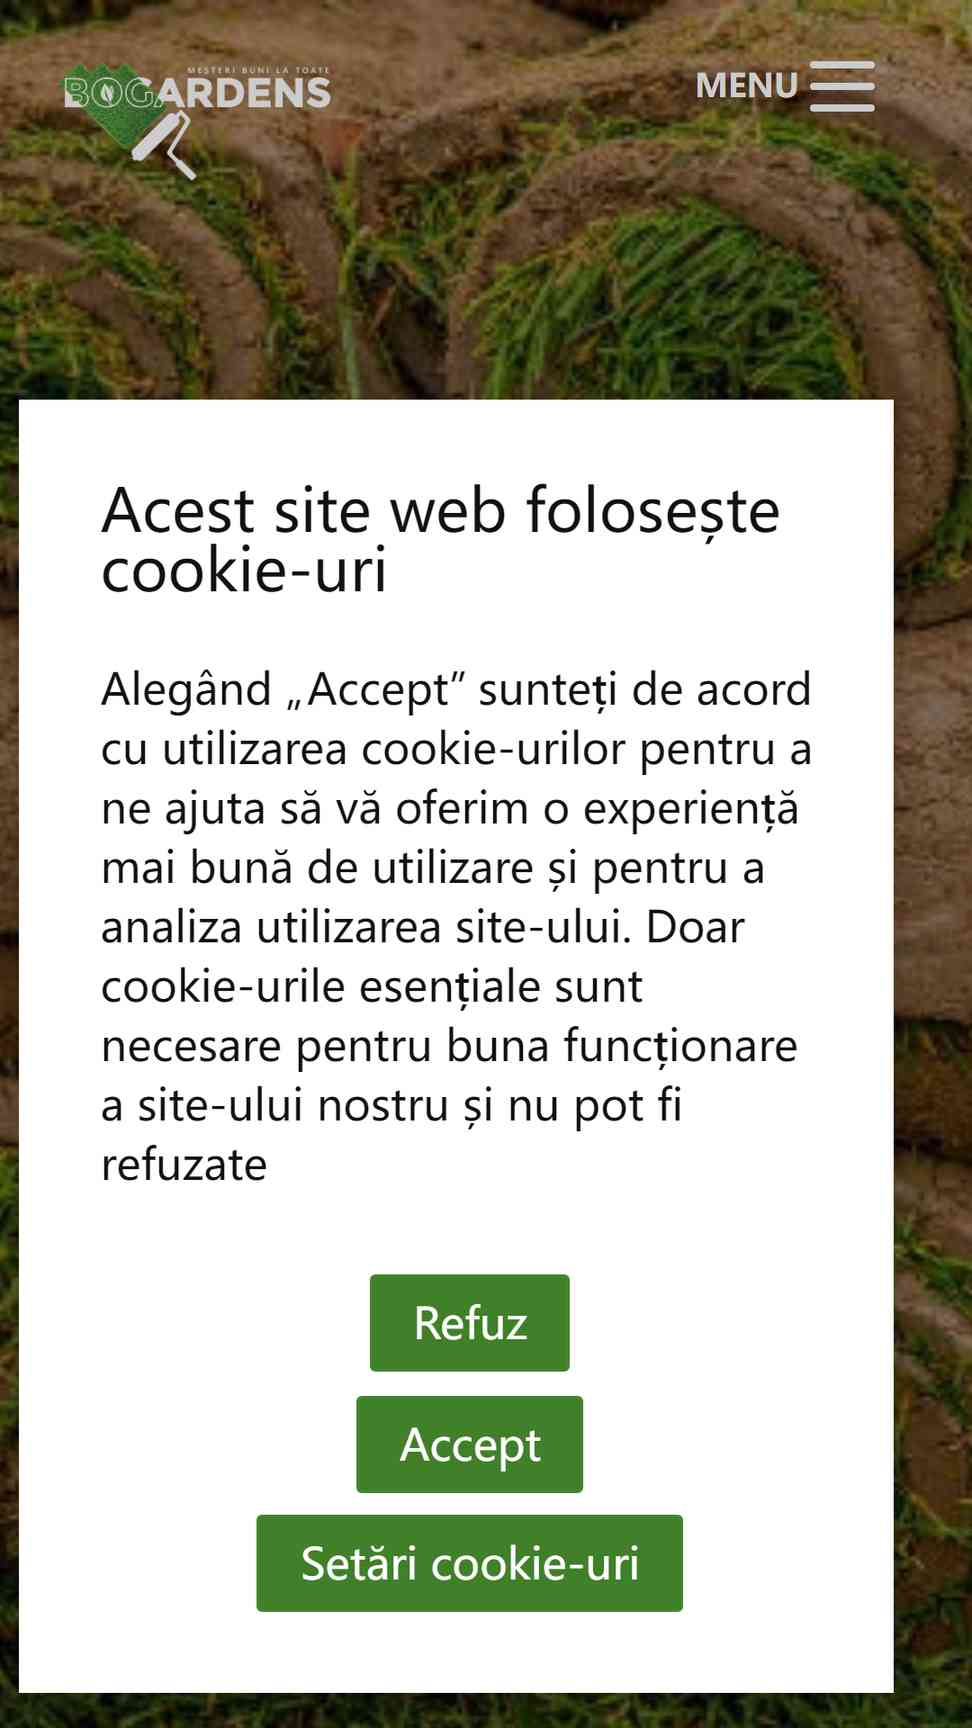
Task: Click the word 'refuzate' ending the paragraph
Action: (184, 1165)
